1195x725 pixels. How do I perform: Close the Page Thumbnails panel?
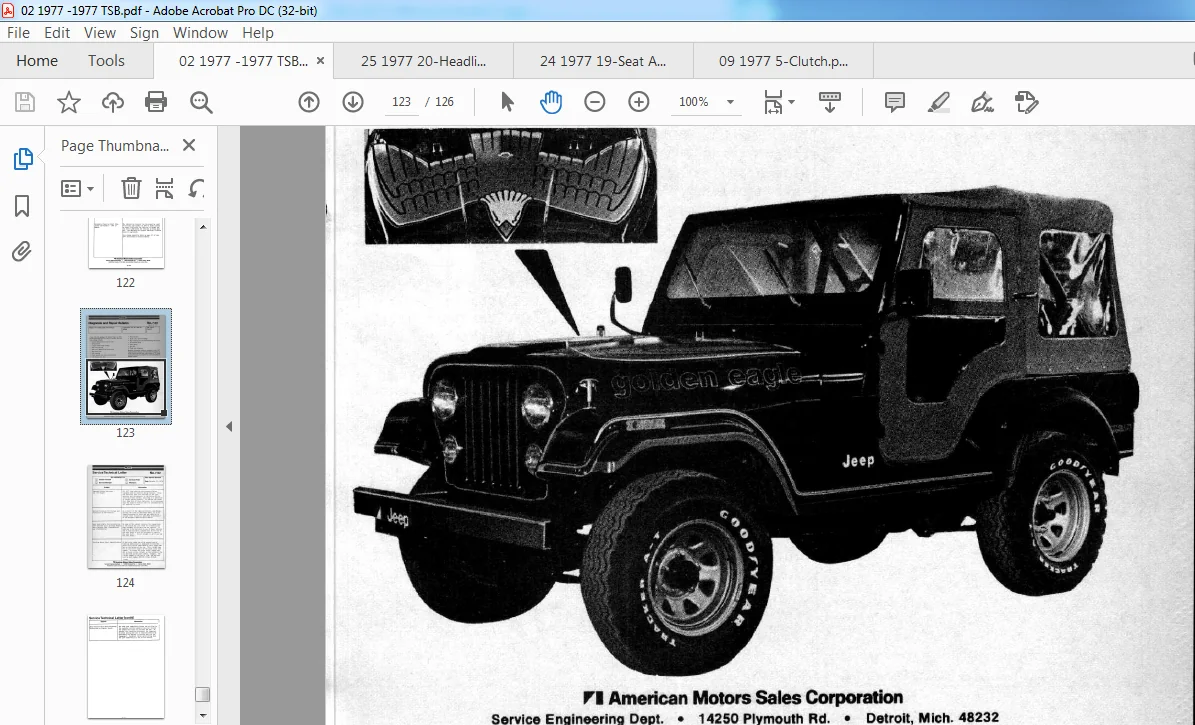[189, 145]
